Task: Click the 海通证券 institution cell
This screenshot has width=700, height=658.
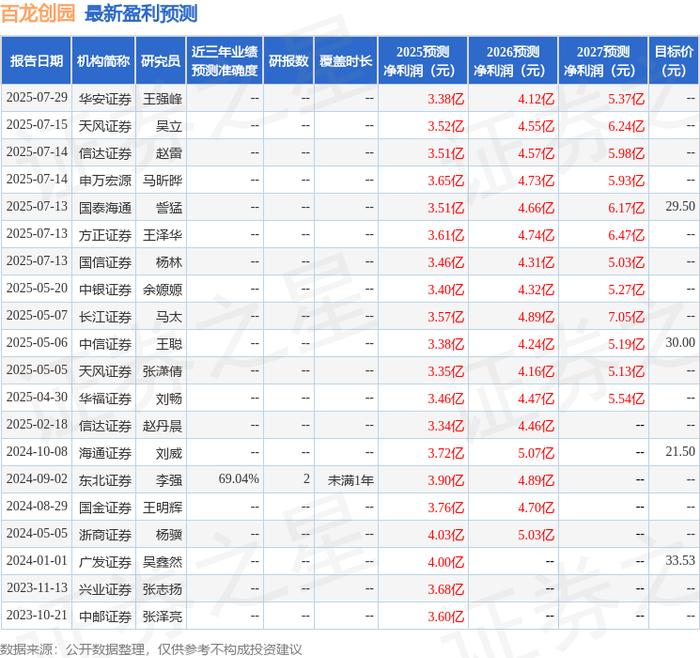Action: [x=105, y=453]
